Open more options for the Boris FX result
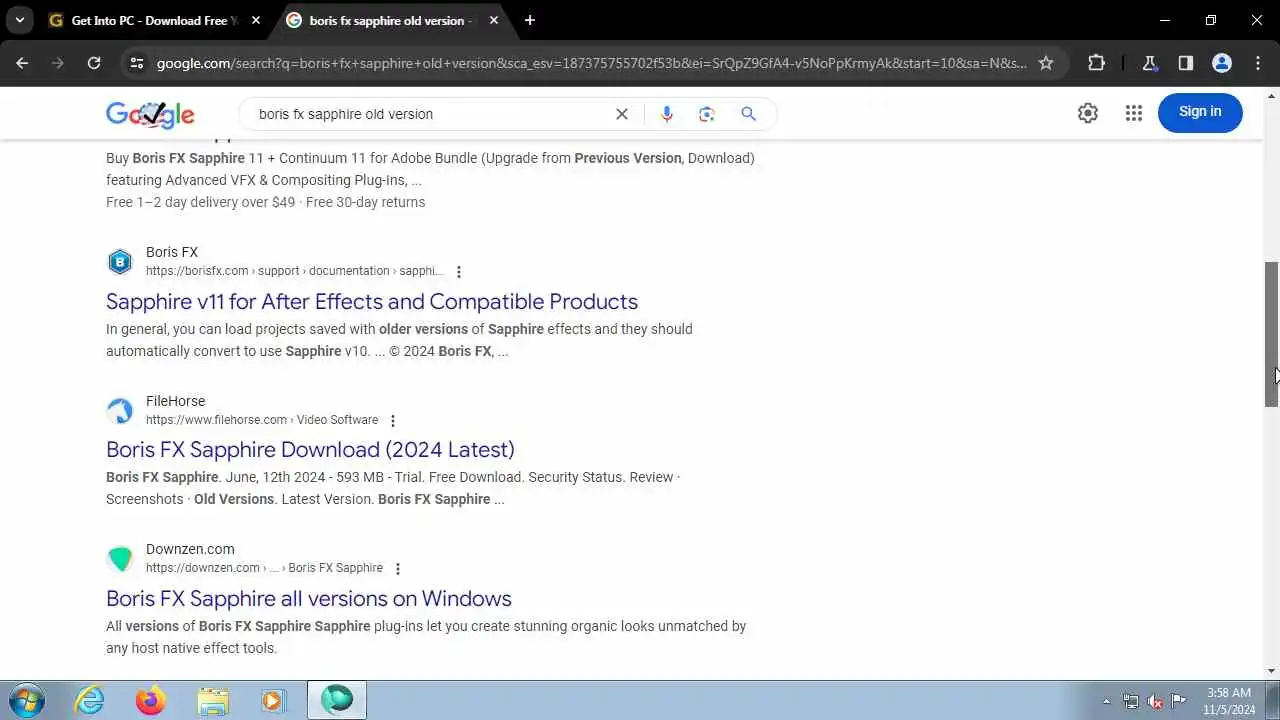Screen dimensions: 1280x720 (459, 272)
